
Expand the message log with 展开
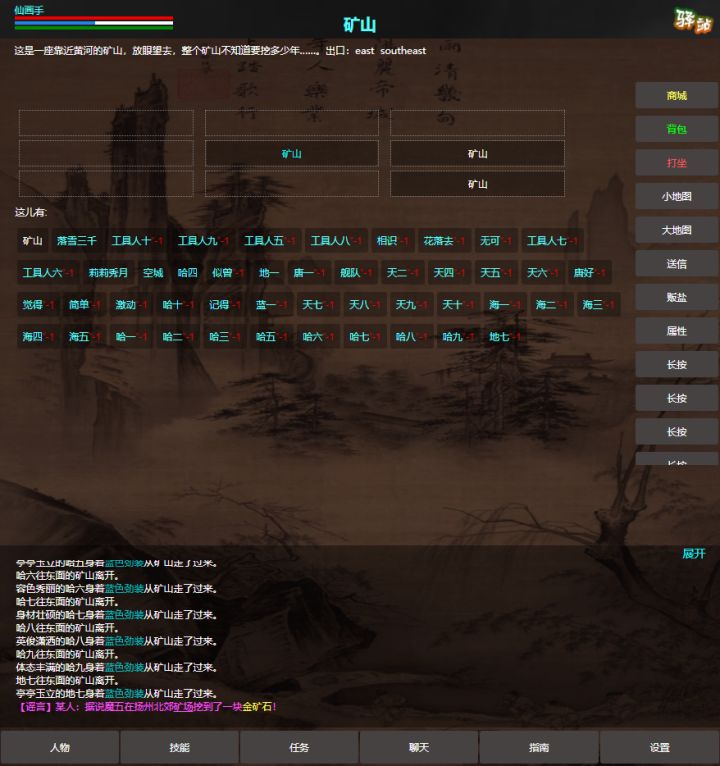pos(694,553)
